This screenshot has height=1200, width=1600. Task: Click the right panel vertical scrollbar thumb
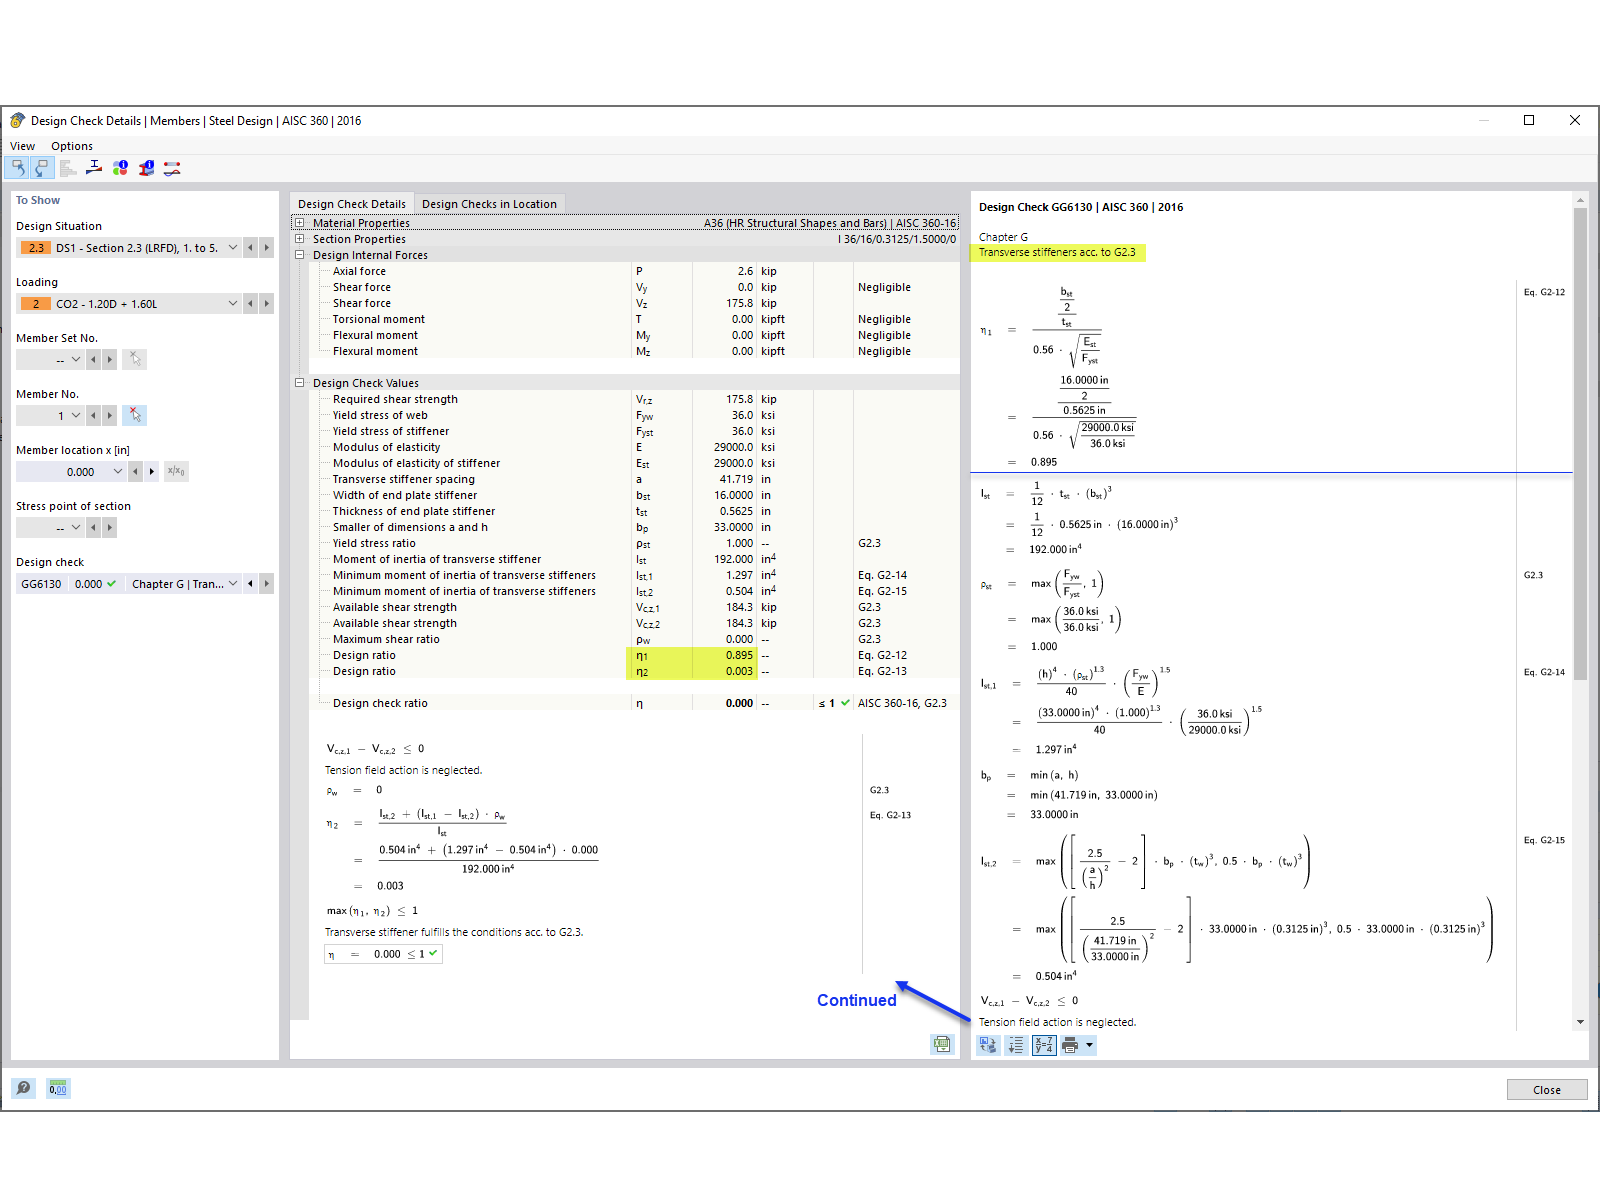(1580, 444)
